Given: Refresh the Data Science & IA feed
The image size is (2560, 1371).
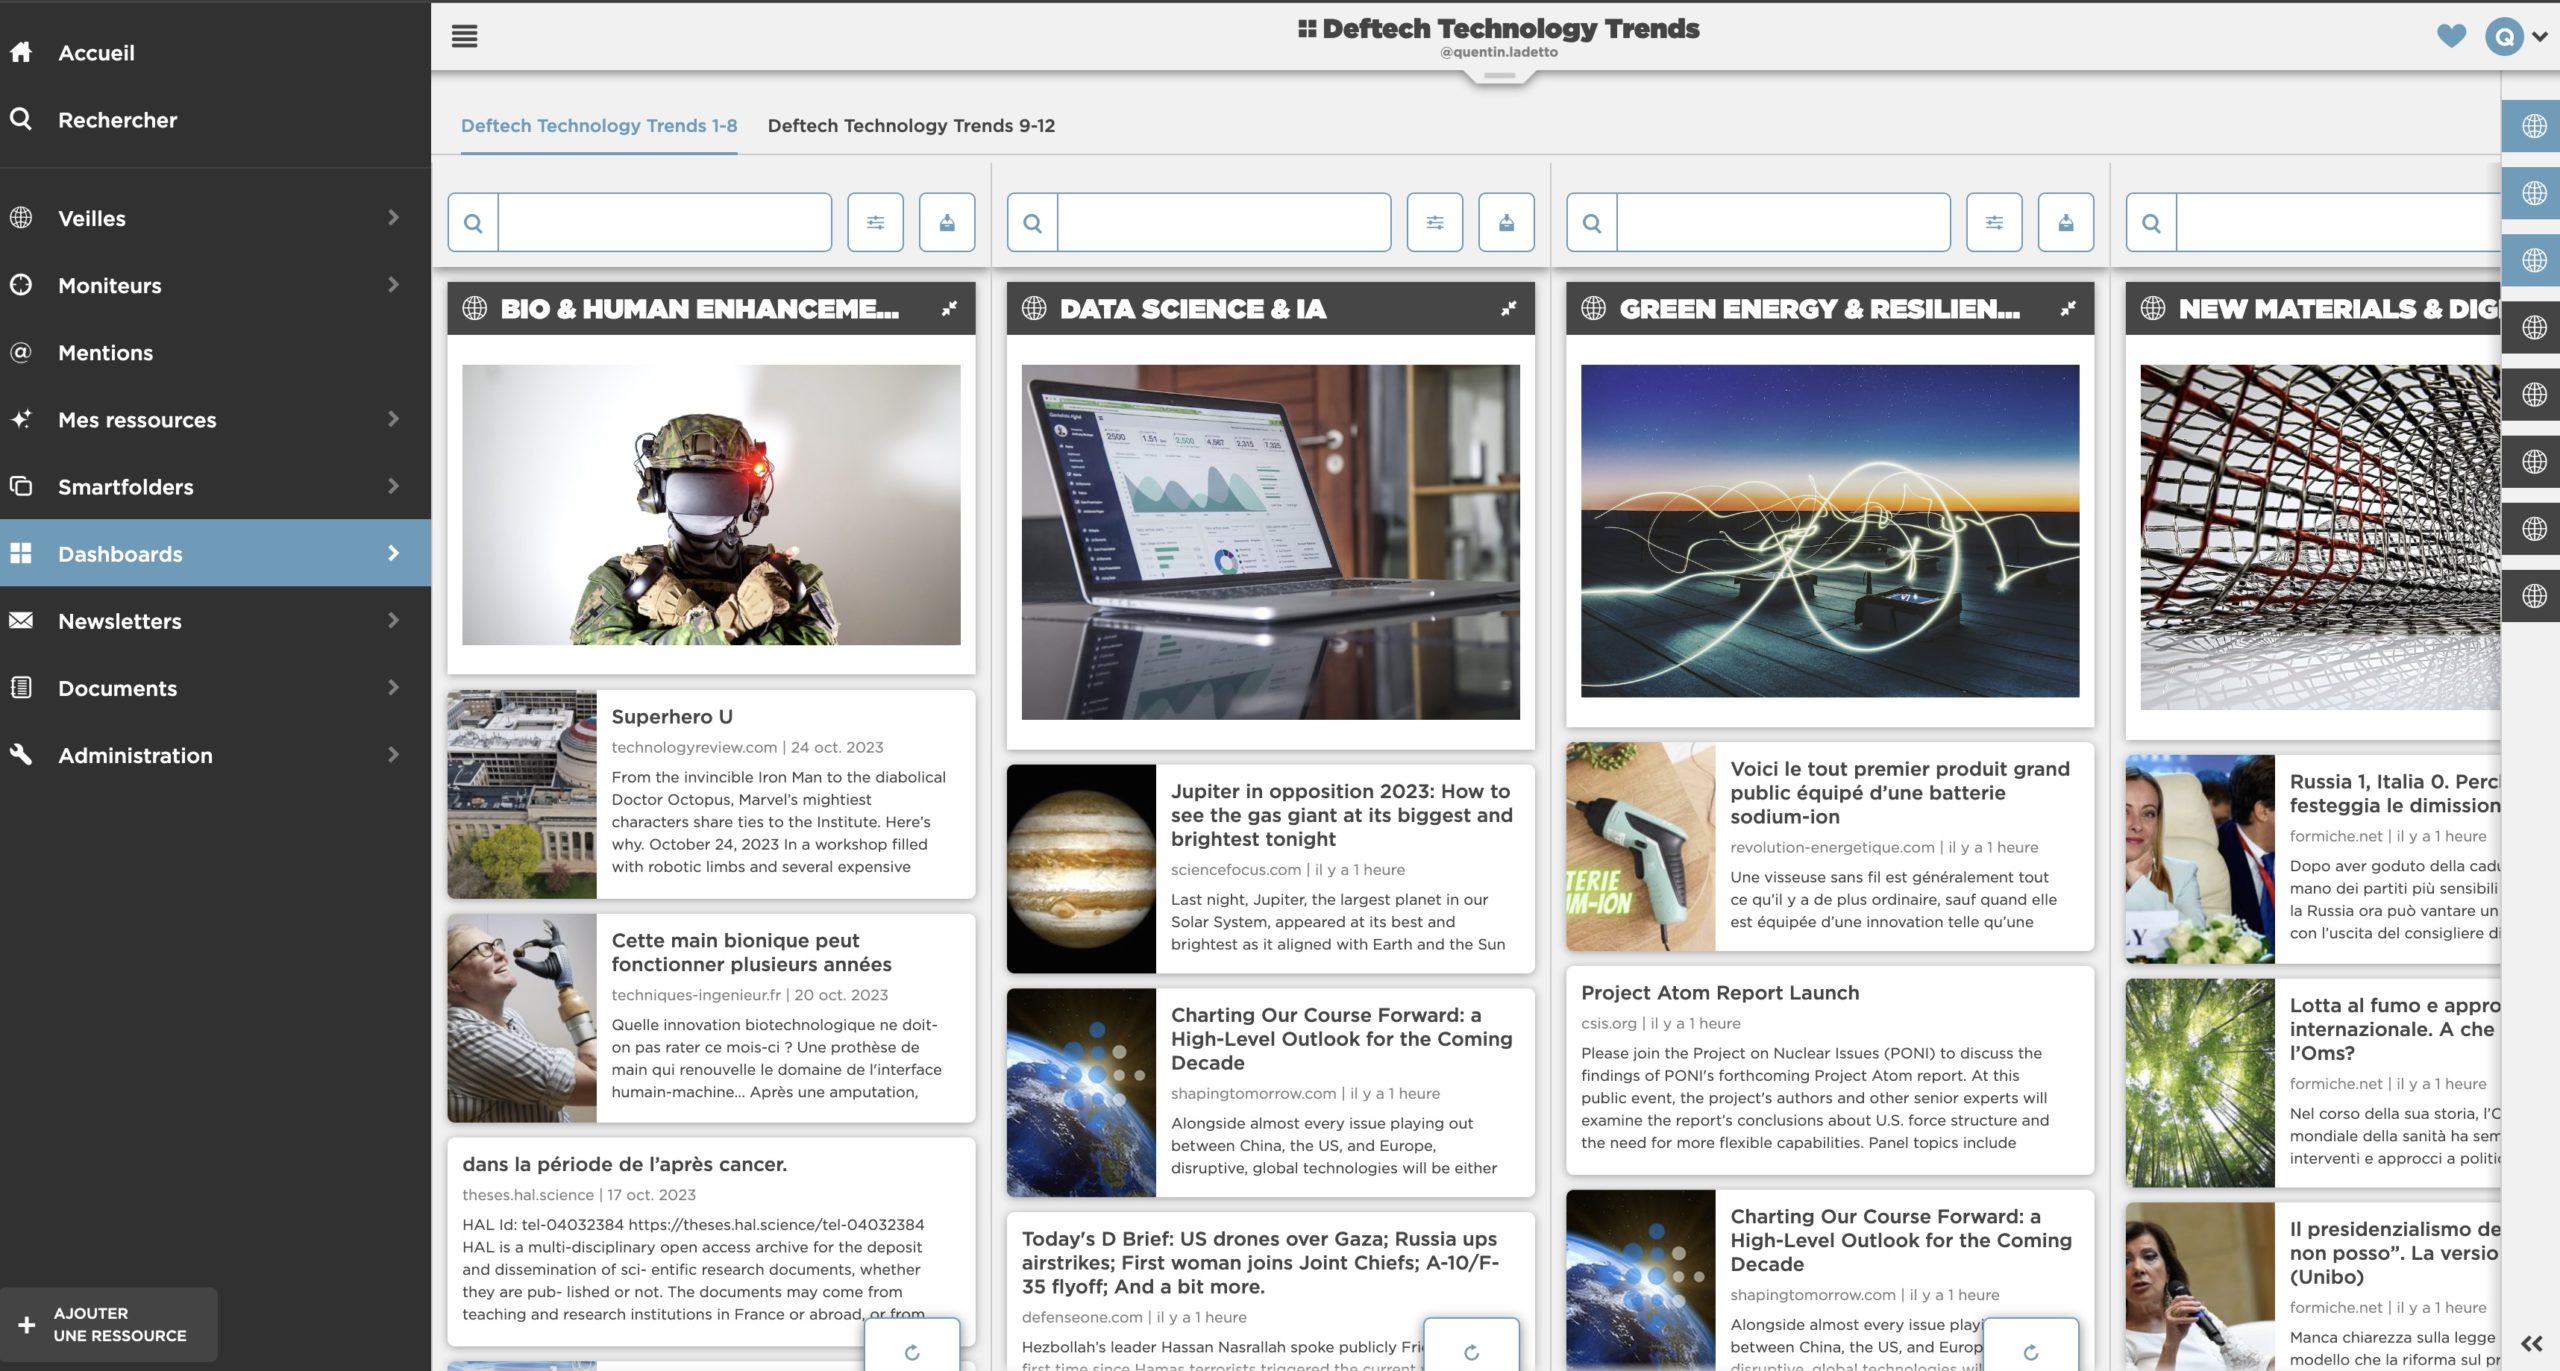Looking at the screenshot, I should pos(1471,1352).
